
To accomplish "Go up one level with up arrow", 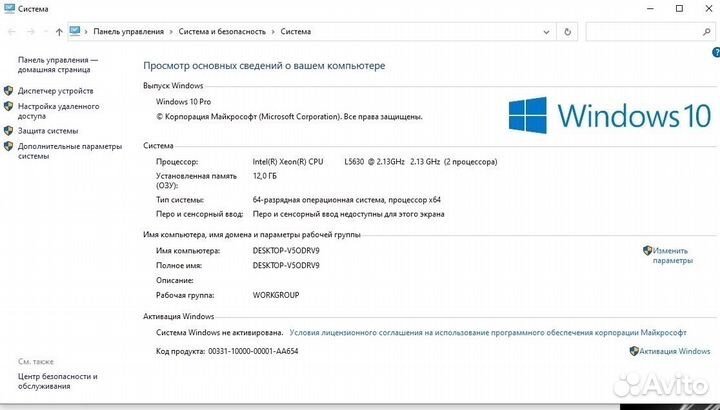I will click(59, 32).
